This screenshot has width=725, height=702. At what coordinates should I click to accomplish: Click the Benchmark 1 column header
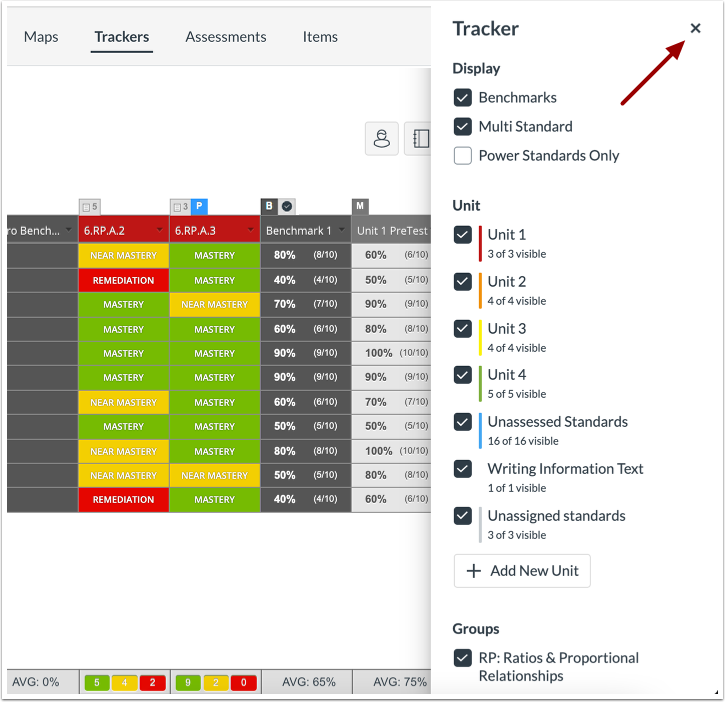coord(306,230)
